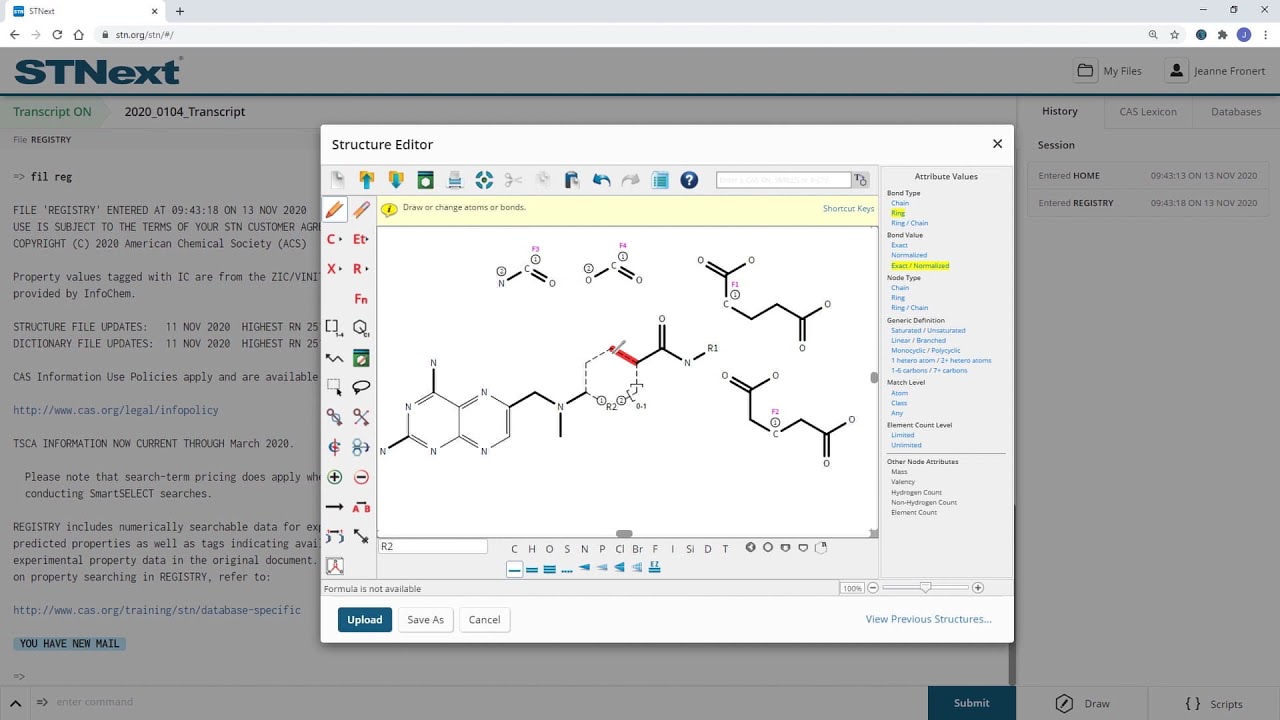The width and height of the screenshot is (1280, 720).
Task: Set Bond Type to Ring
Action: (898, 213)
